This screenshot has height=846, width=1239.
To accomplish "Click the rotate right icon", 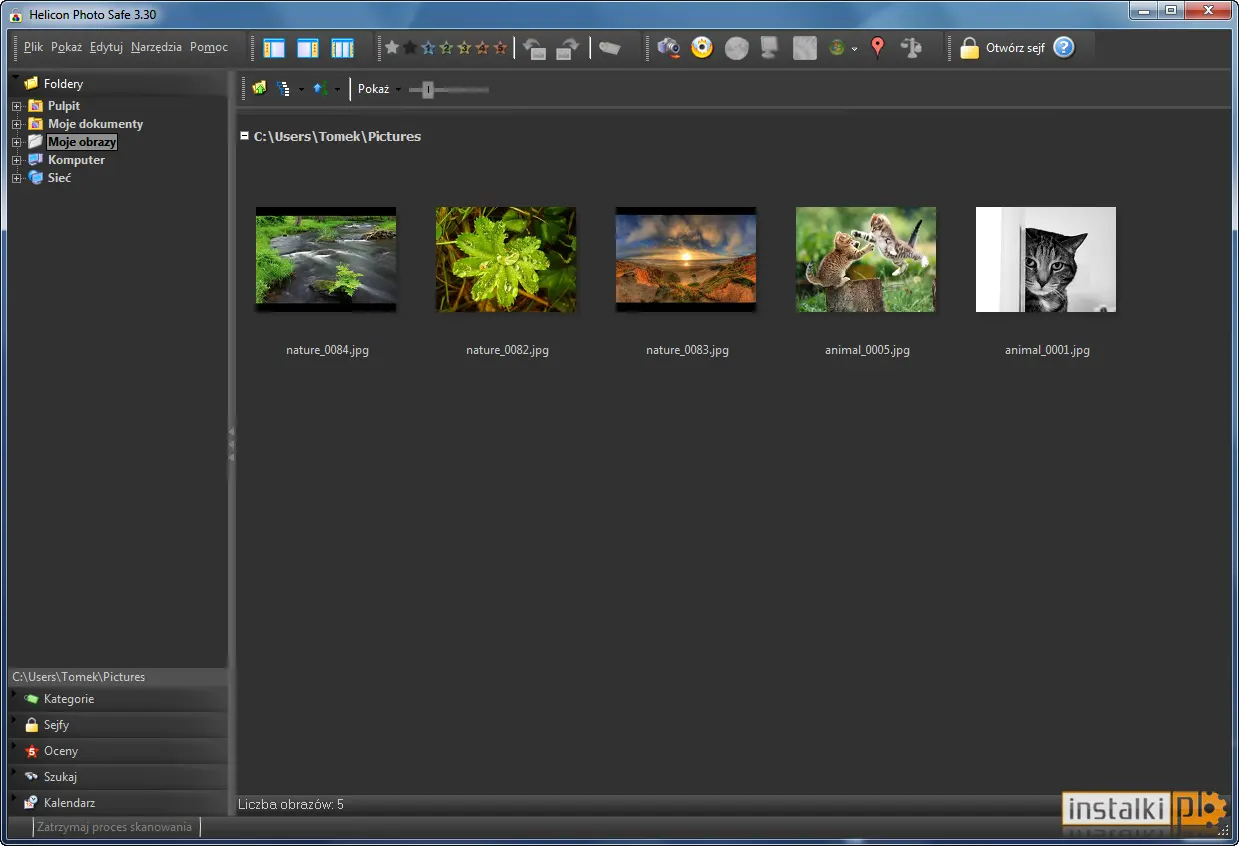I will [x=568, y=48].
